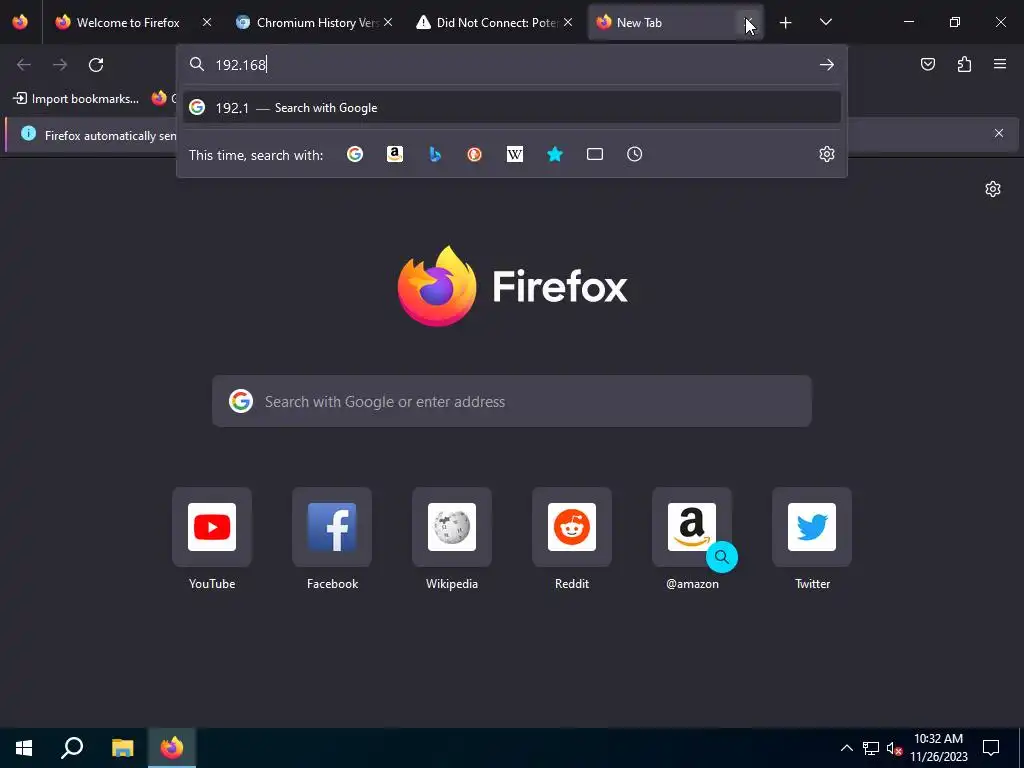Go forward one page
Viewport: 1024px width, 768px height.
[x=59, y=65]
